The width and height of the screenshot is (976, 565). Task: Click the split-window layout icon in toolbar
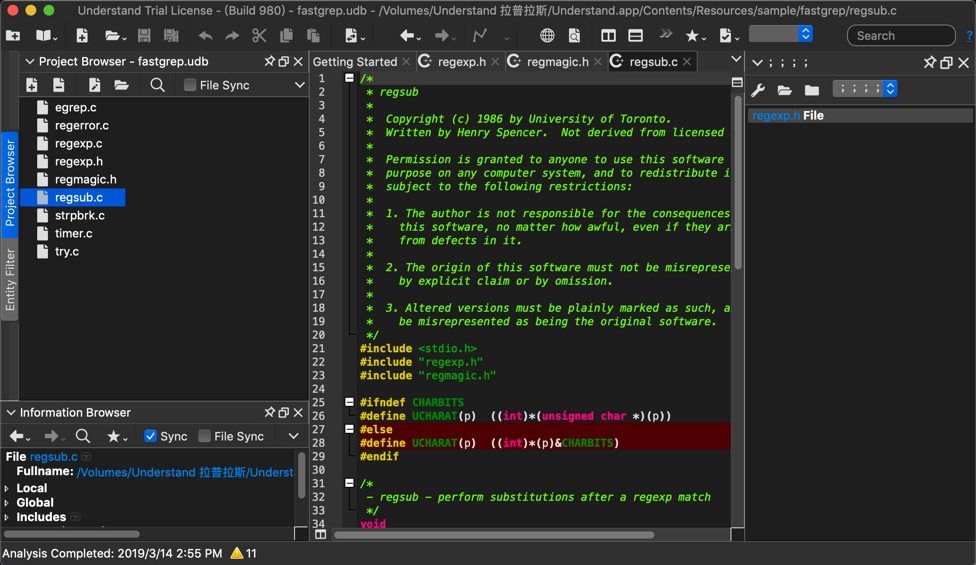click(608, 36)
